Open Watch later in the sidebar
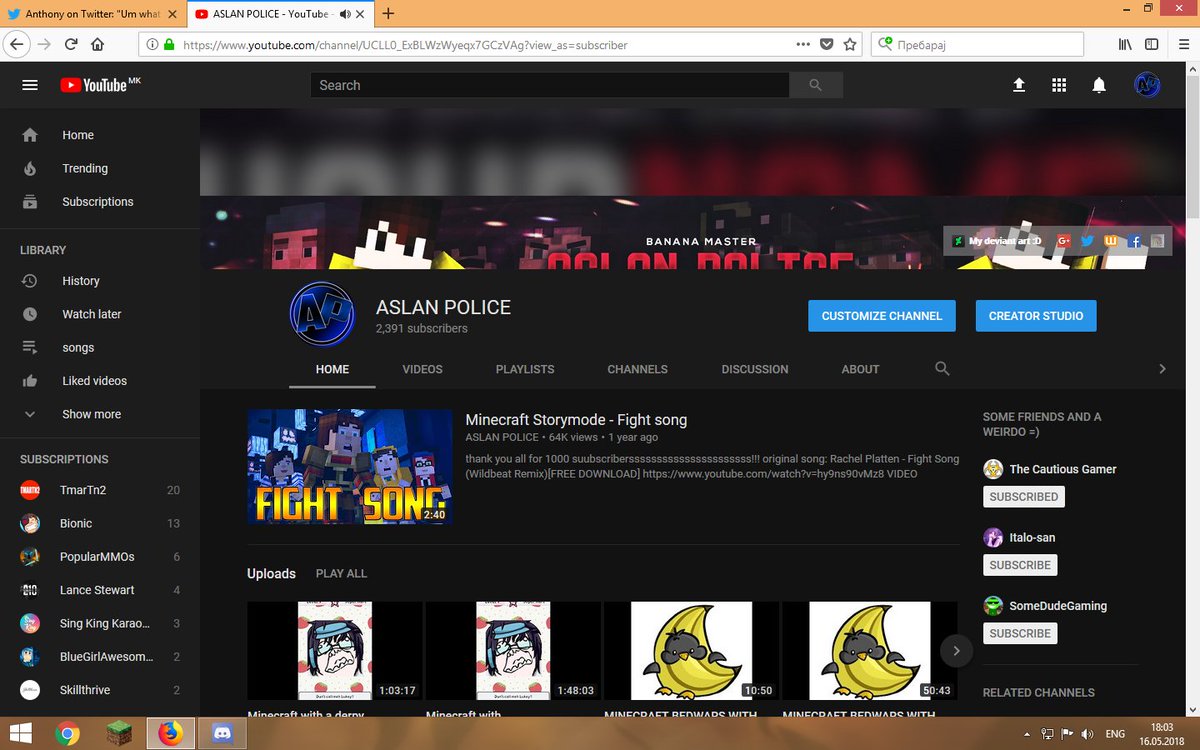 pyautogui.click(x=100, y=314)
